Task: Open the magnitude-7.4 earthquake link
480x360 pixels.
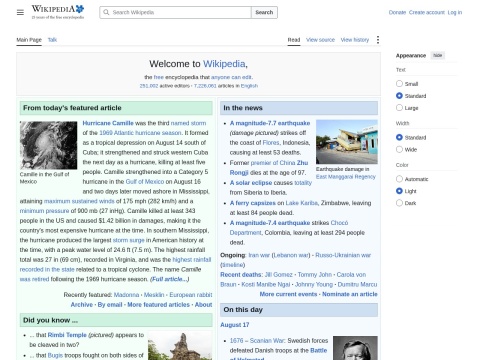Action: click(270, 223)
